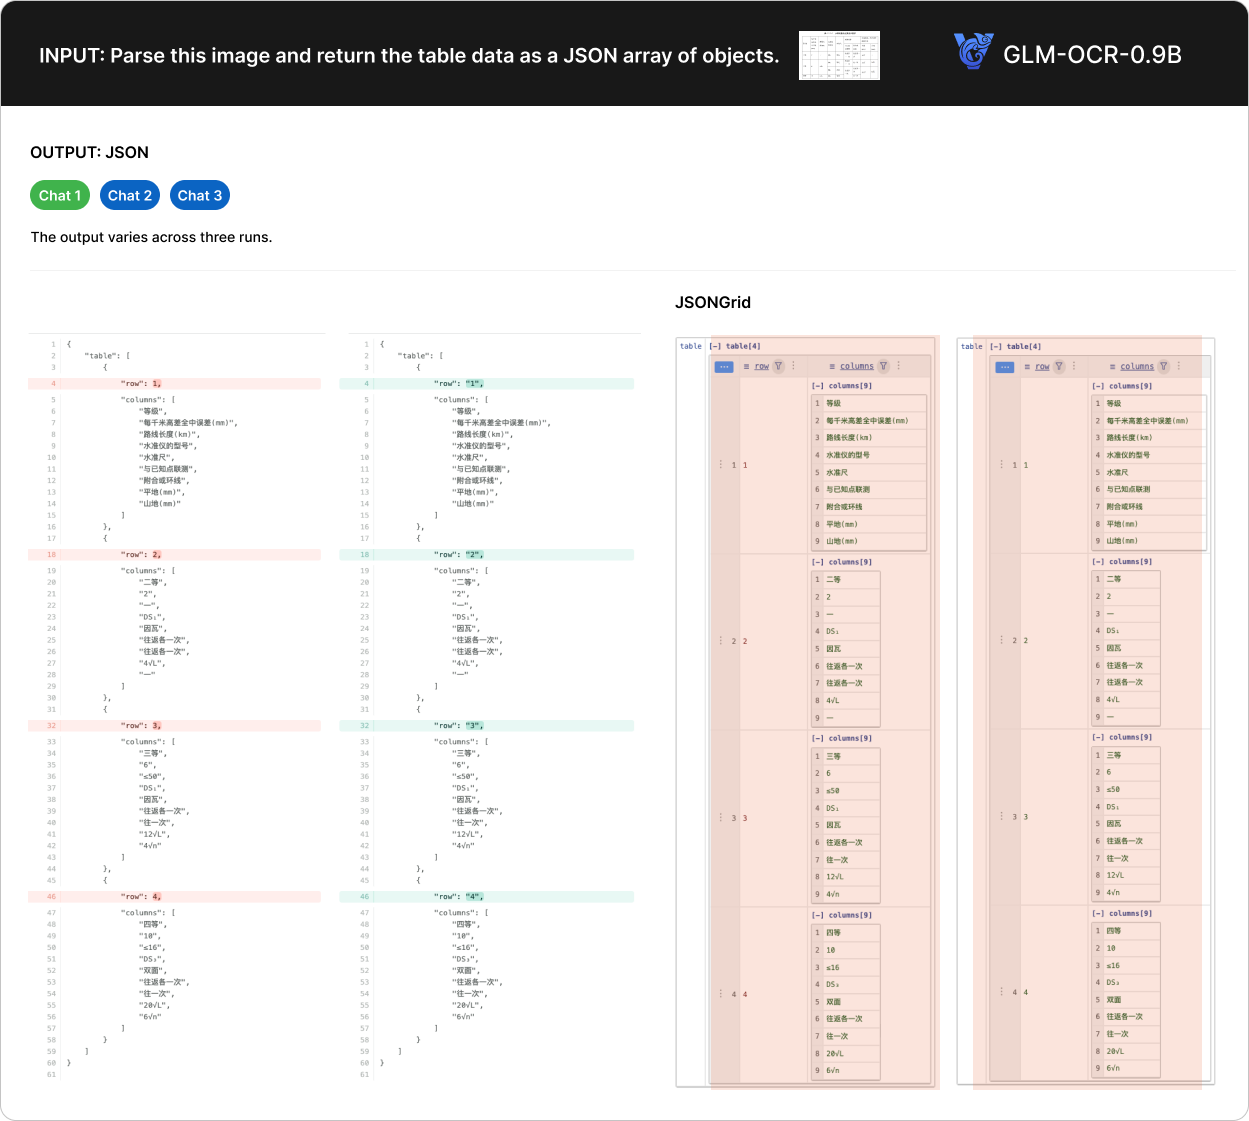Open row column kebab menu in left grid
This screenshot has width=1249, height=1121.
pos(794,366)
